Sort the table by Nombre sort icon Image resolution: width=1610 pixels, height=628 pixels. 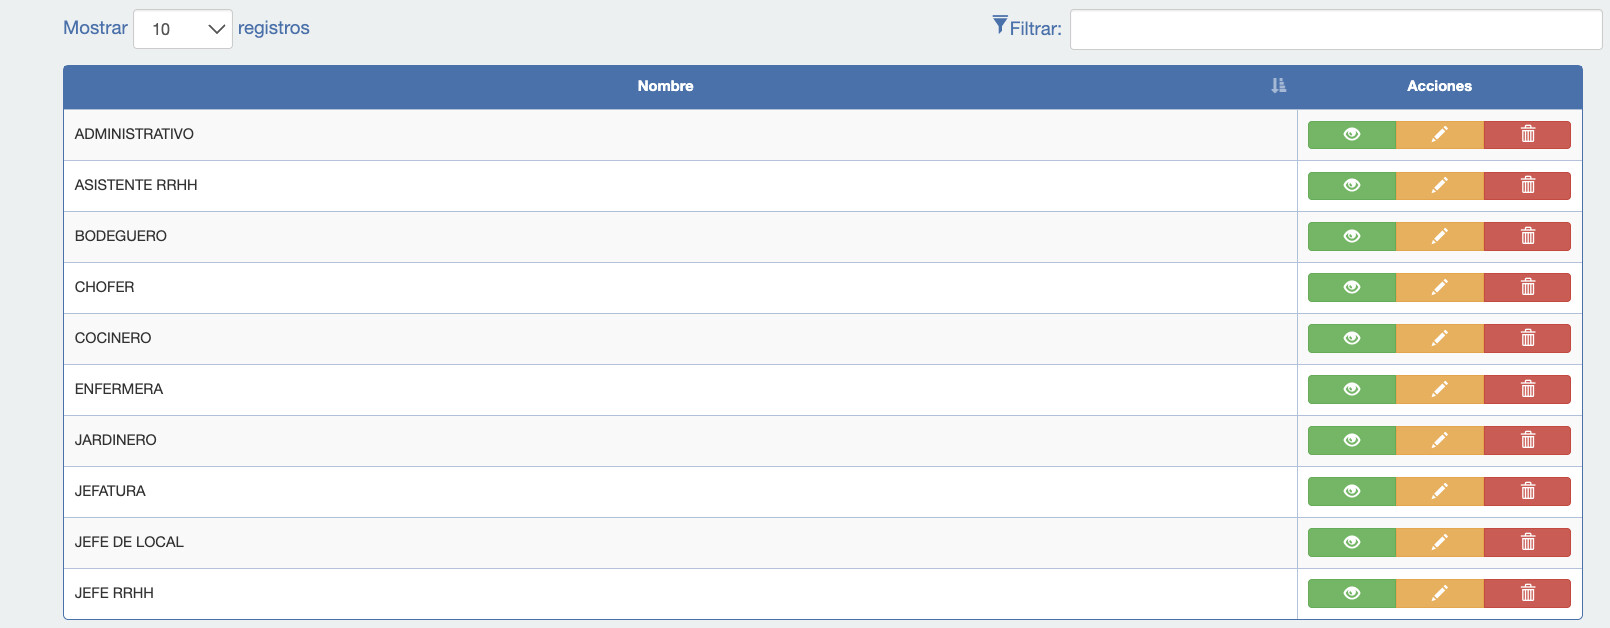click(x=1278, y=86)
